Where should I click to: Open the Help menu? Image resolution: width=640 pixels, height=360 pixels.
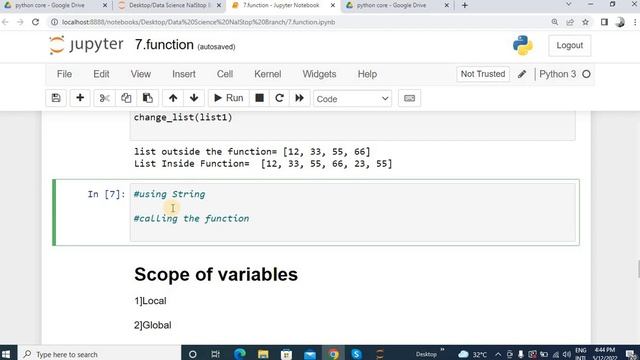click(367, 74)
